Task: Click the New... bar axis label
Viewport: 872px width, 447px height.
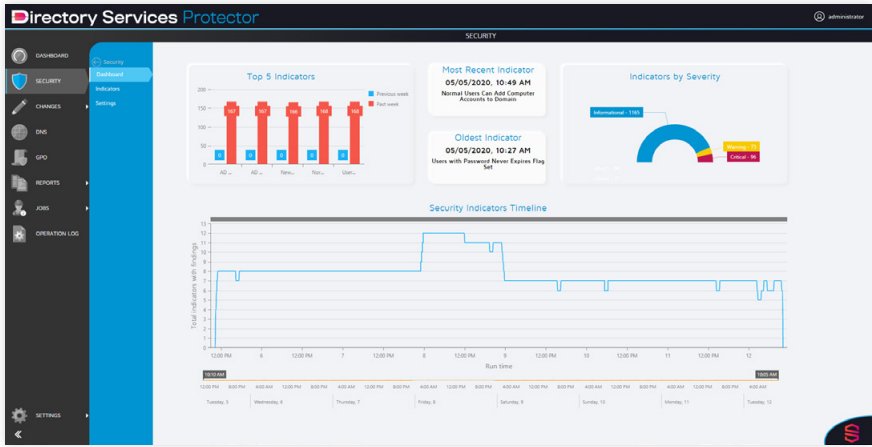Action: coord(287,173)
